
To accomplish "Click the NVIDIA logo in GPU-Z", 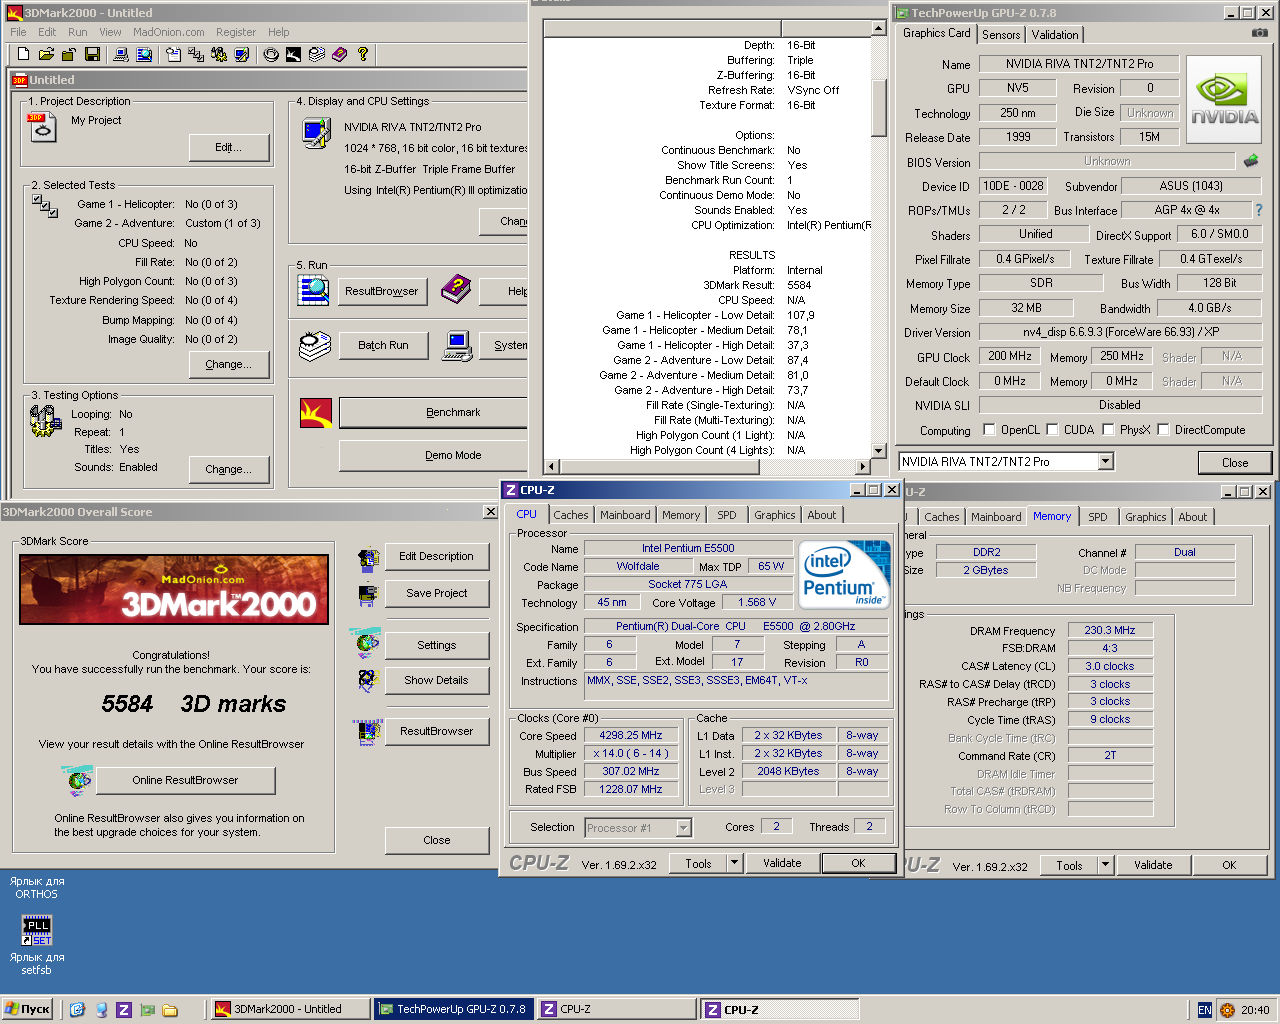I will click(x=1225, y=98).
